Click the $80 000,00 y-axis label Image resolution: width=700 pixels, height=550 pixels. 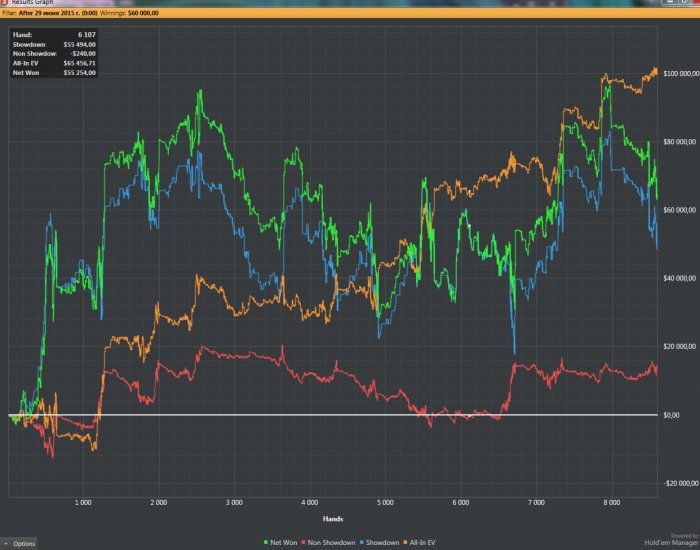tap(680, 142)
